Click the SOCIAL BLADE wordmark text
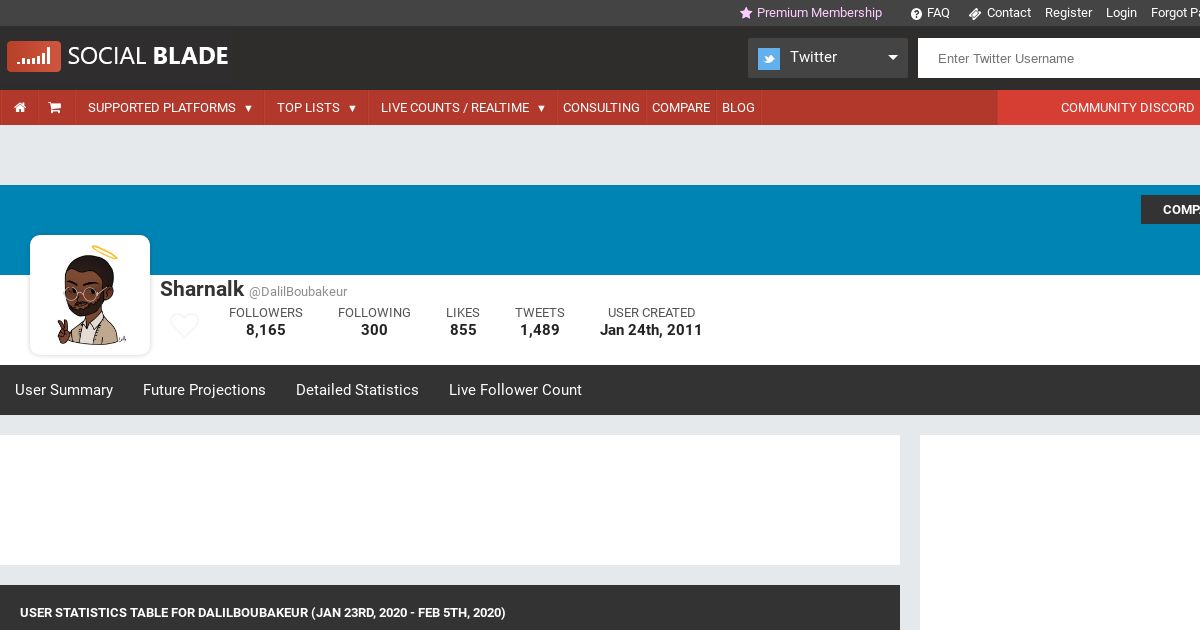Viewport: 1200px width, 630px height. [148, 56]
